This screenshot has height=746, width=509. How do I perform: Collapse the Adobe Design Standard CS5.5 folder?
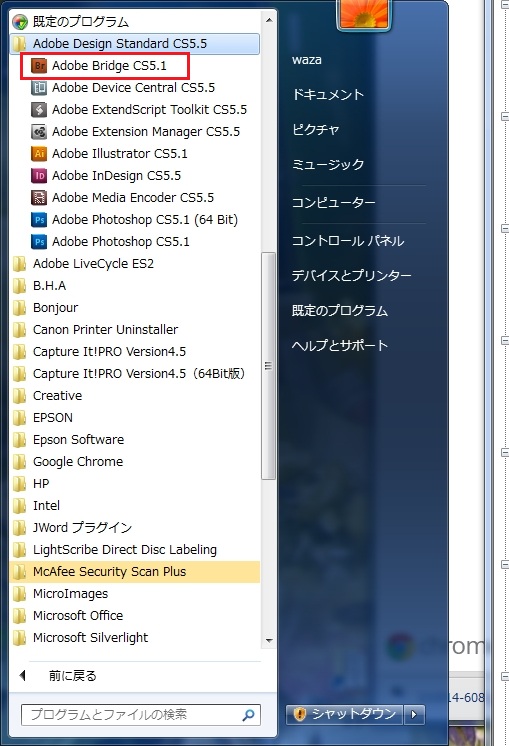pyautogui.click(x=135, y=44)
